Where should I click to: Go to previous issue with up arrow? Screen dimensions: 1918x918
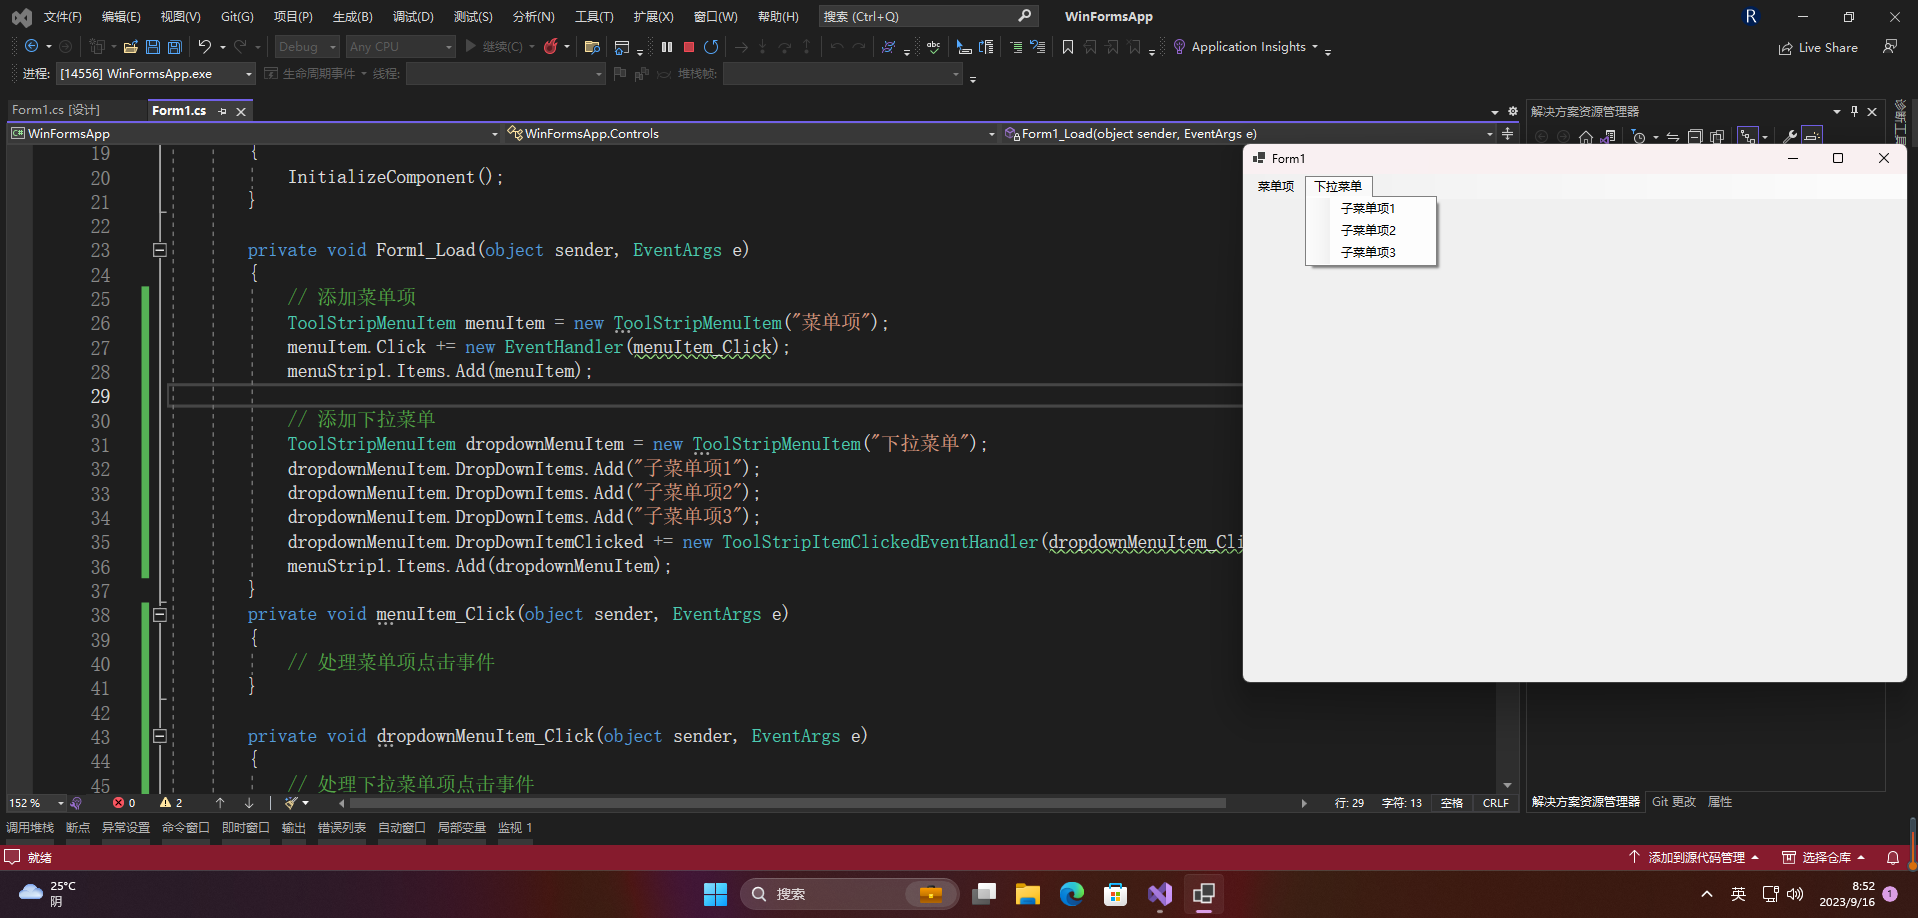pyautogui.click(x=220, y=803)
